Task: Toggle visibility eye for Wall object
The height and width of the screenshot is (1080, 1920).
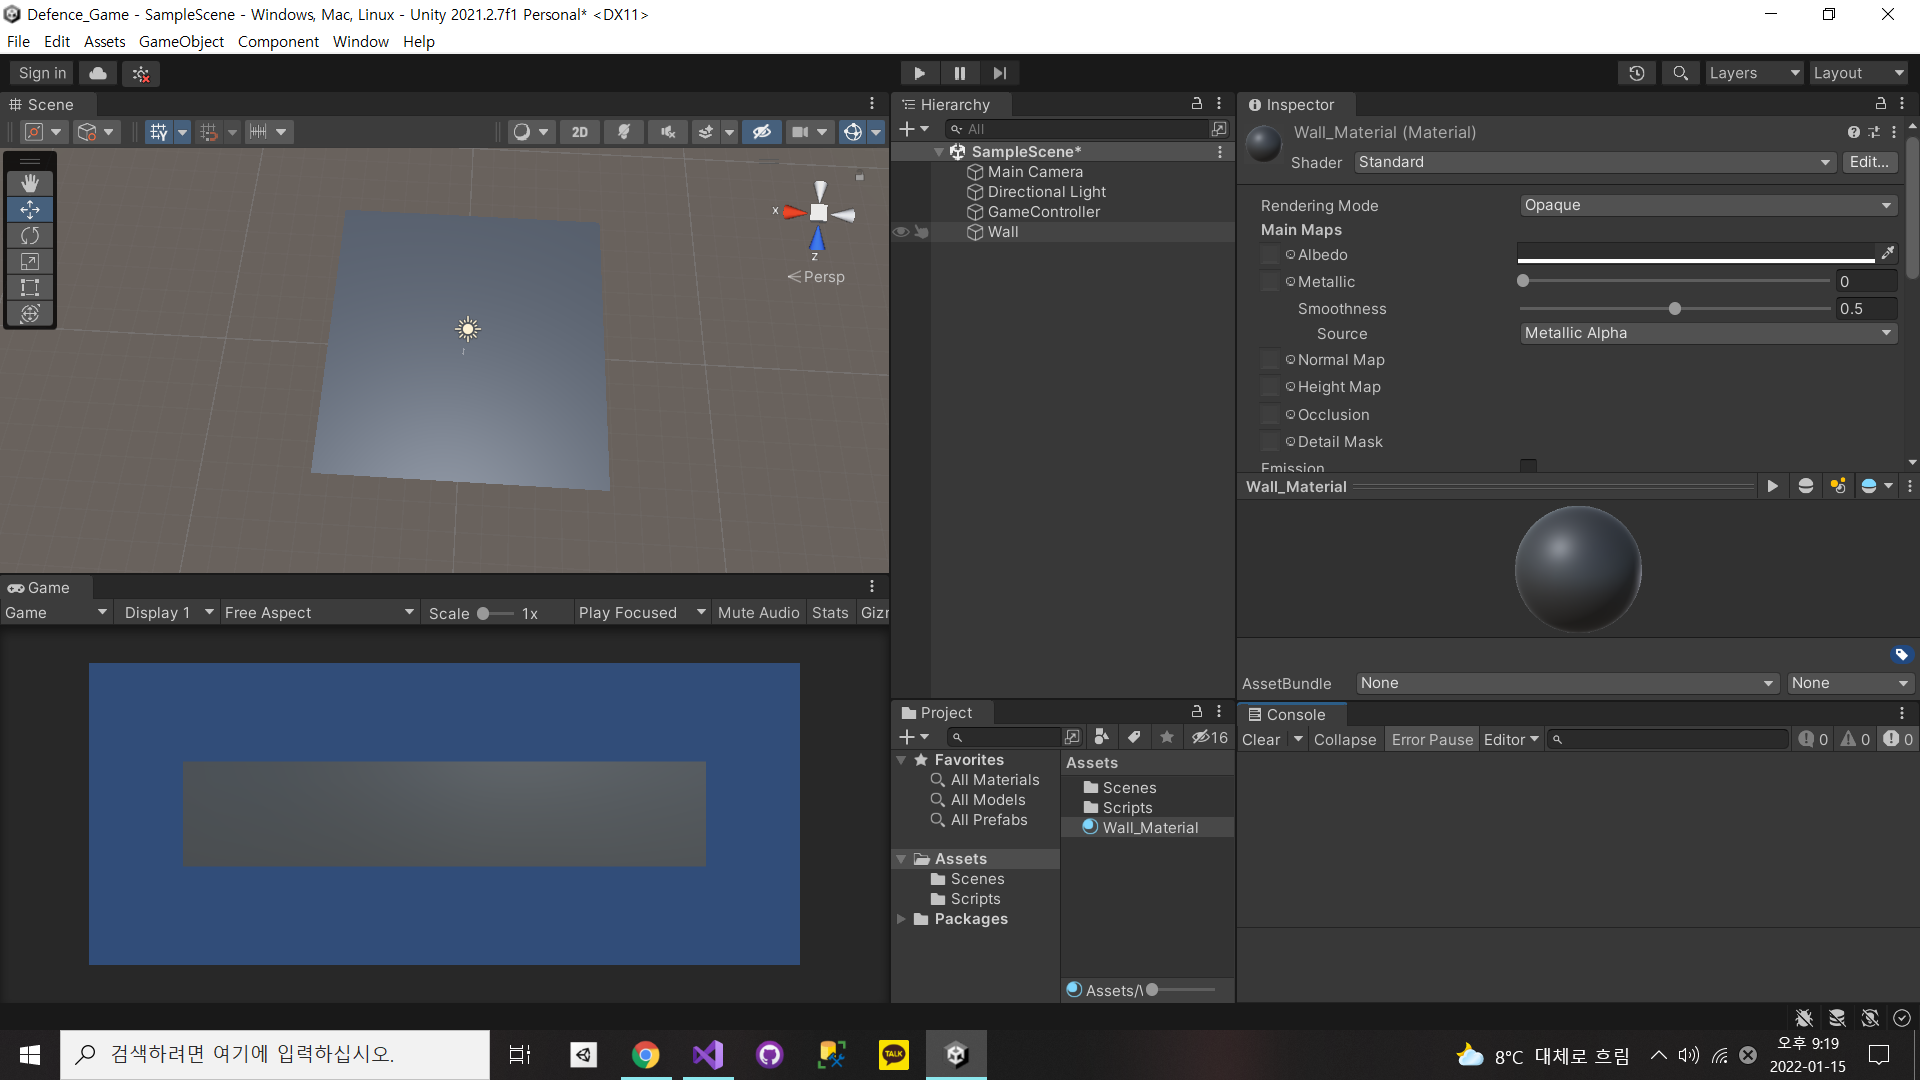Action: 900,232
